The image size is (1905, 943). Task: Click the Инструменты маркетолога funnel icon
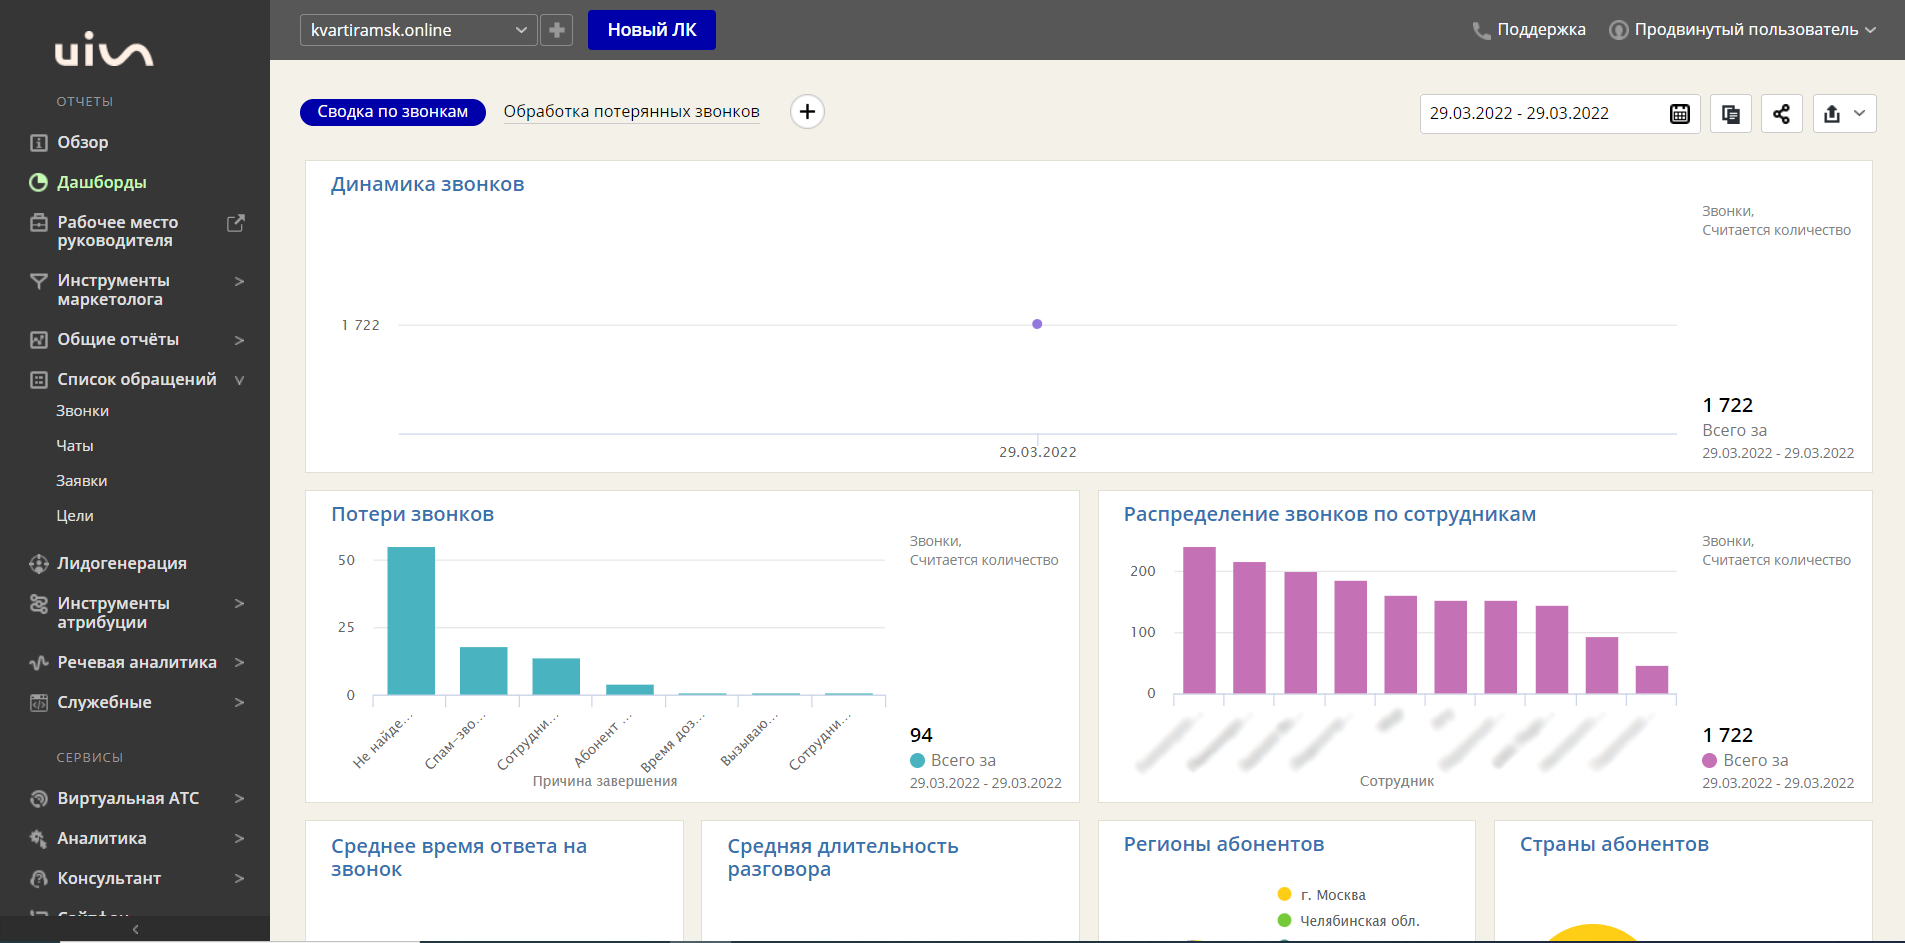(38, 281)
